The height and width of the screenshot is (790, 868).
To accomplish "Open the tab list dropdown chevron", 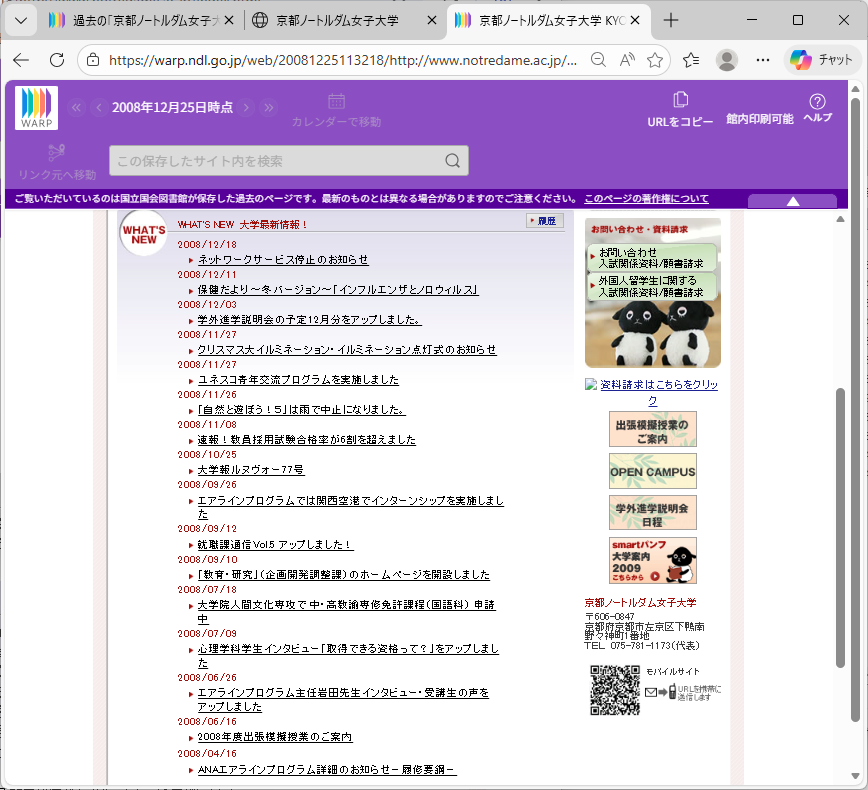I will pos(18,21).
